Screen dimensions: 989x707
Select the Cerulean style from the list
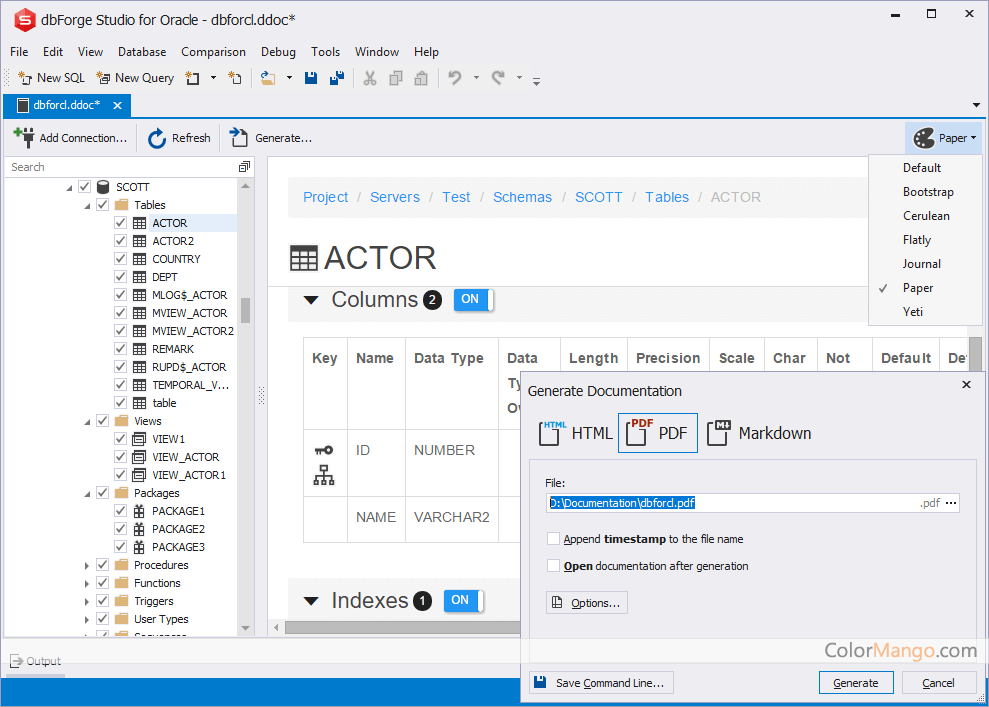tap(926, 216)
